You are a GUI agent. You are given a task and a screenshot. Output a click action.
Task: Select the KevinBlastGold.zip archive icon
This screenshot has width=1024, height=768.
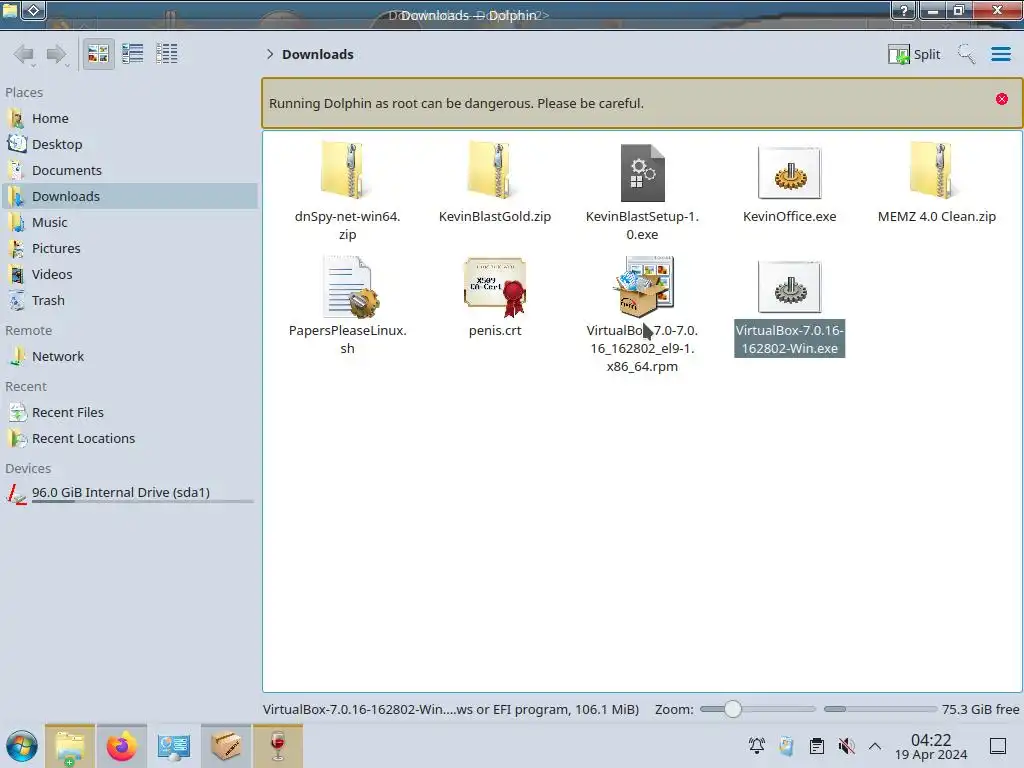[494, 171]
